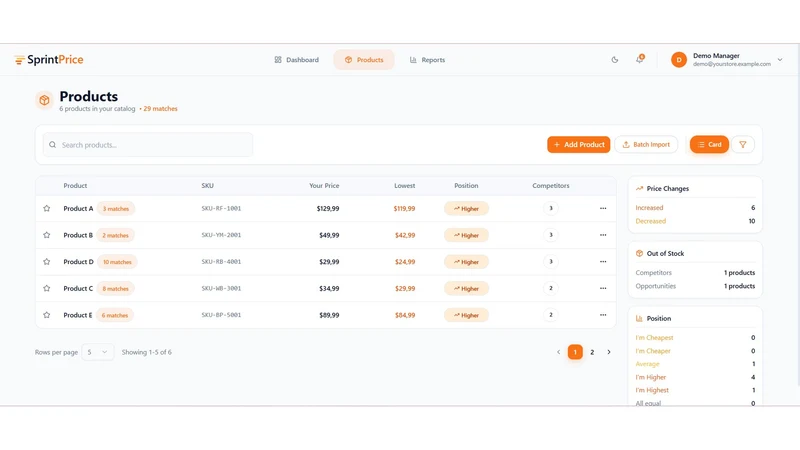Click the 6 matches badge for Product E
Viewport: 800px width, 450px height.
point(115,315)
